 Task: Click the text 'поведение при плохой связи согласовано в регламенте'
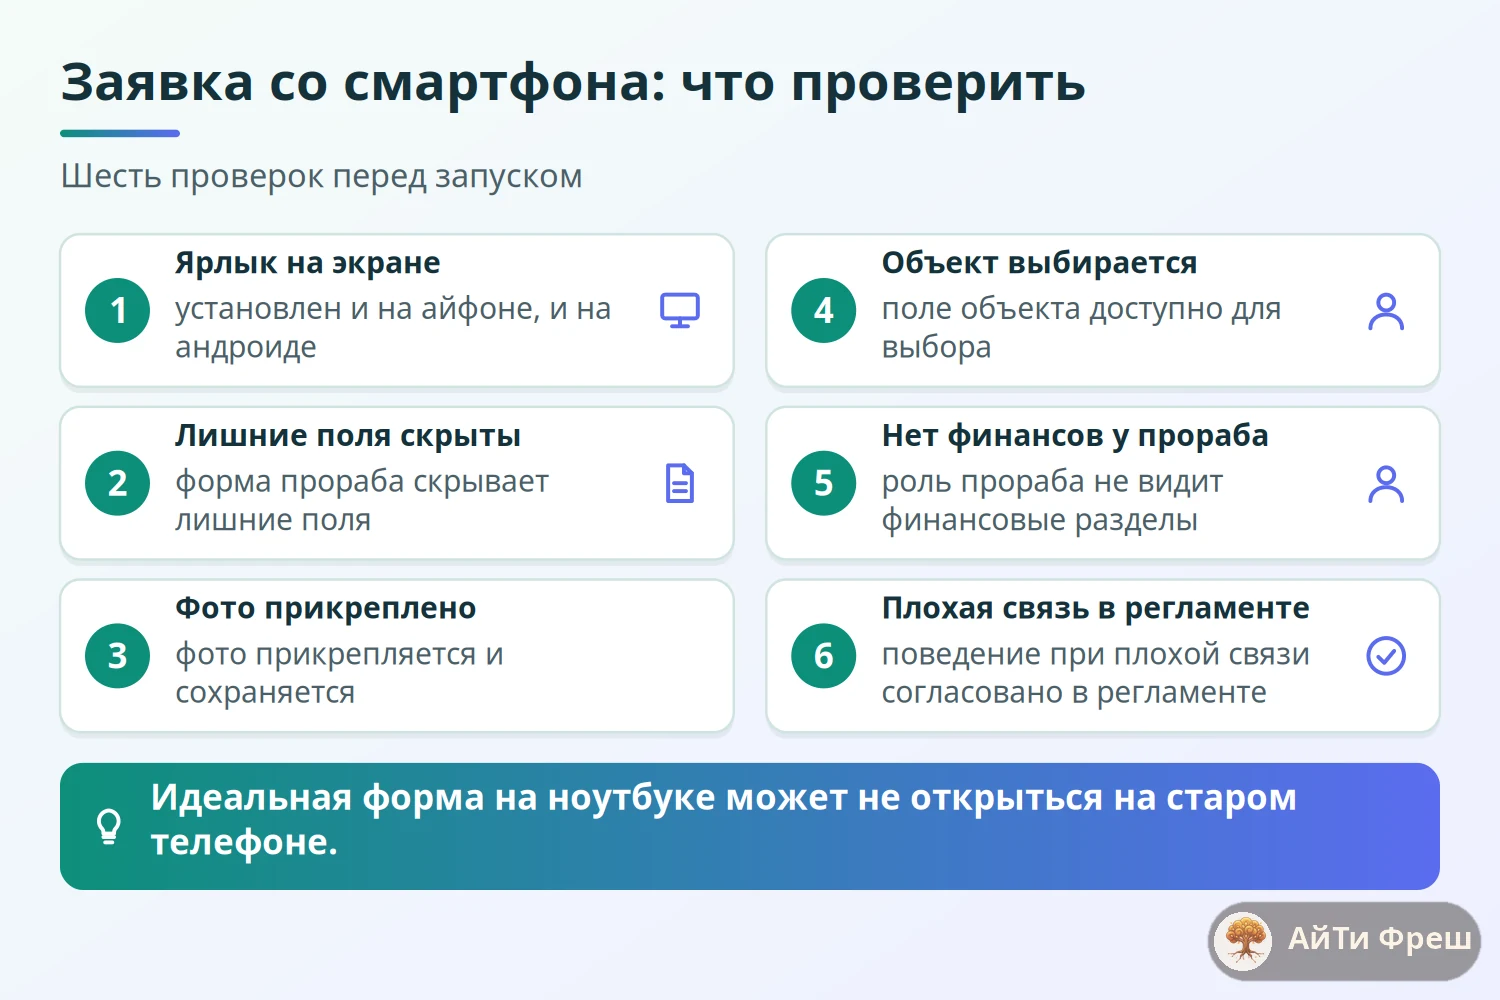point(1095,673)
